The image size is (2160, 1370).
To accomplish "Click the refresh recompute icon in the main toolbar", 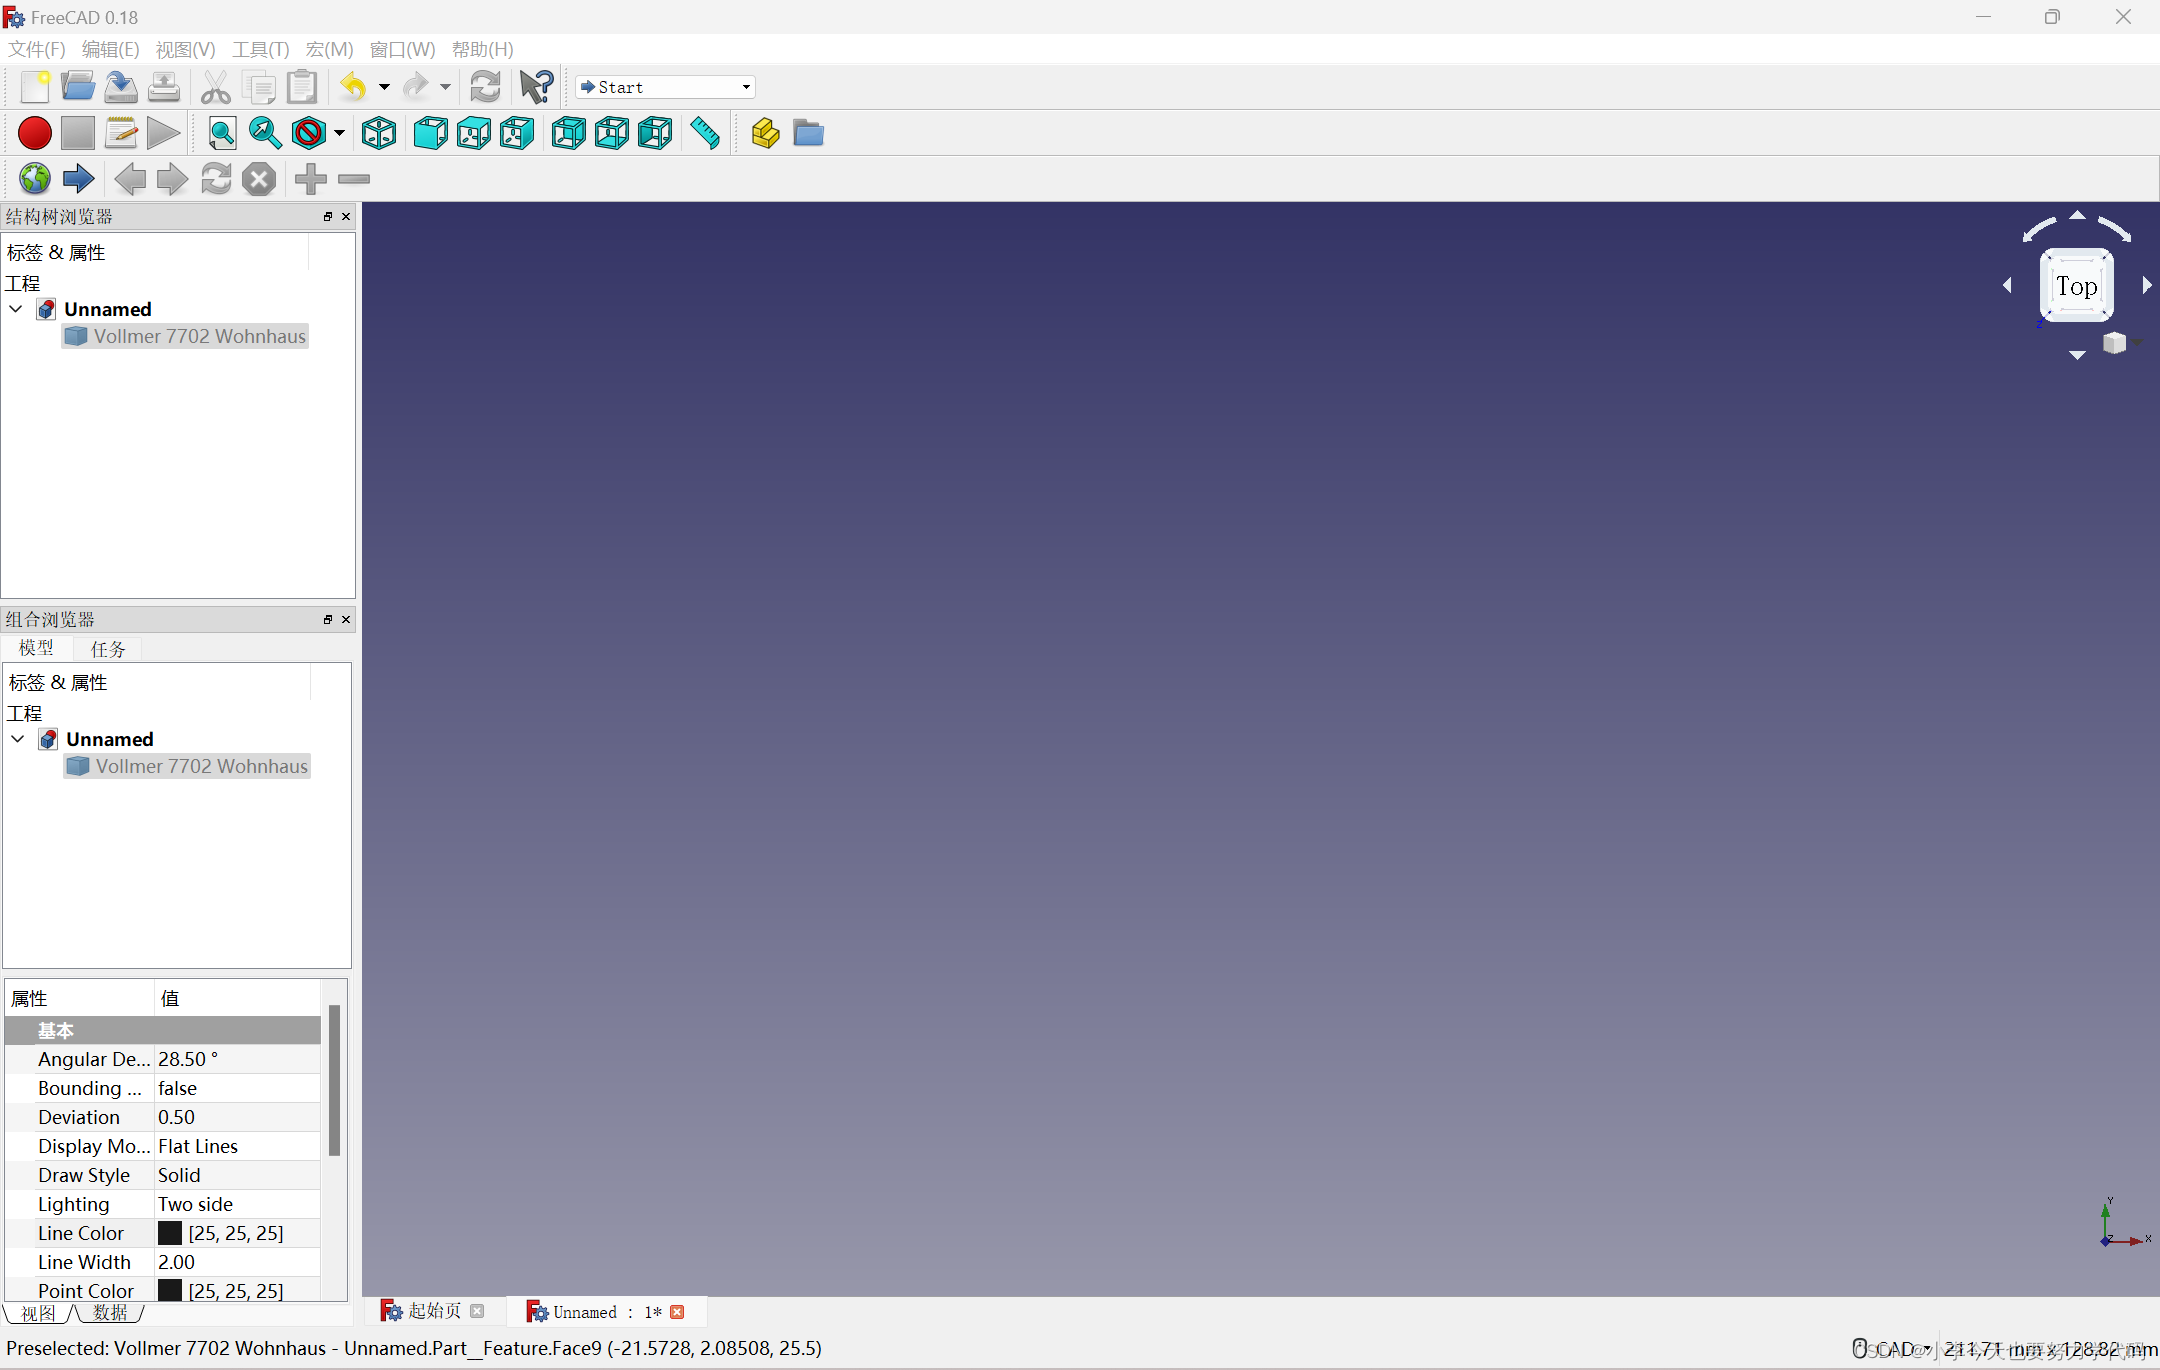I will [486, 87].
